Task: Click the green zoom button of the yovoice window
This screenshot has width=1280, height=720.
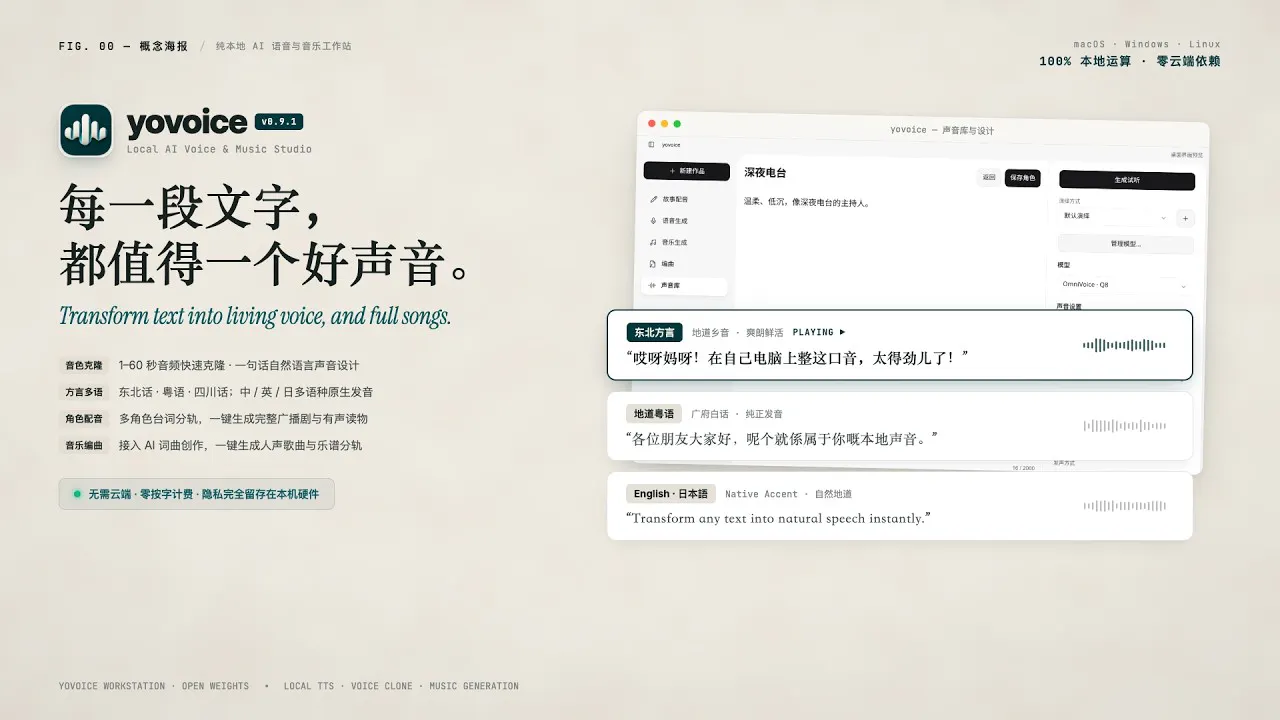Action: pyautogui.click(x=677, y=124)
